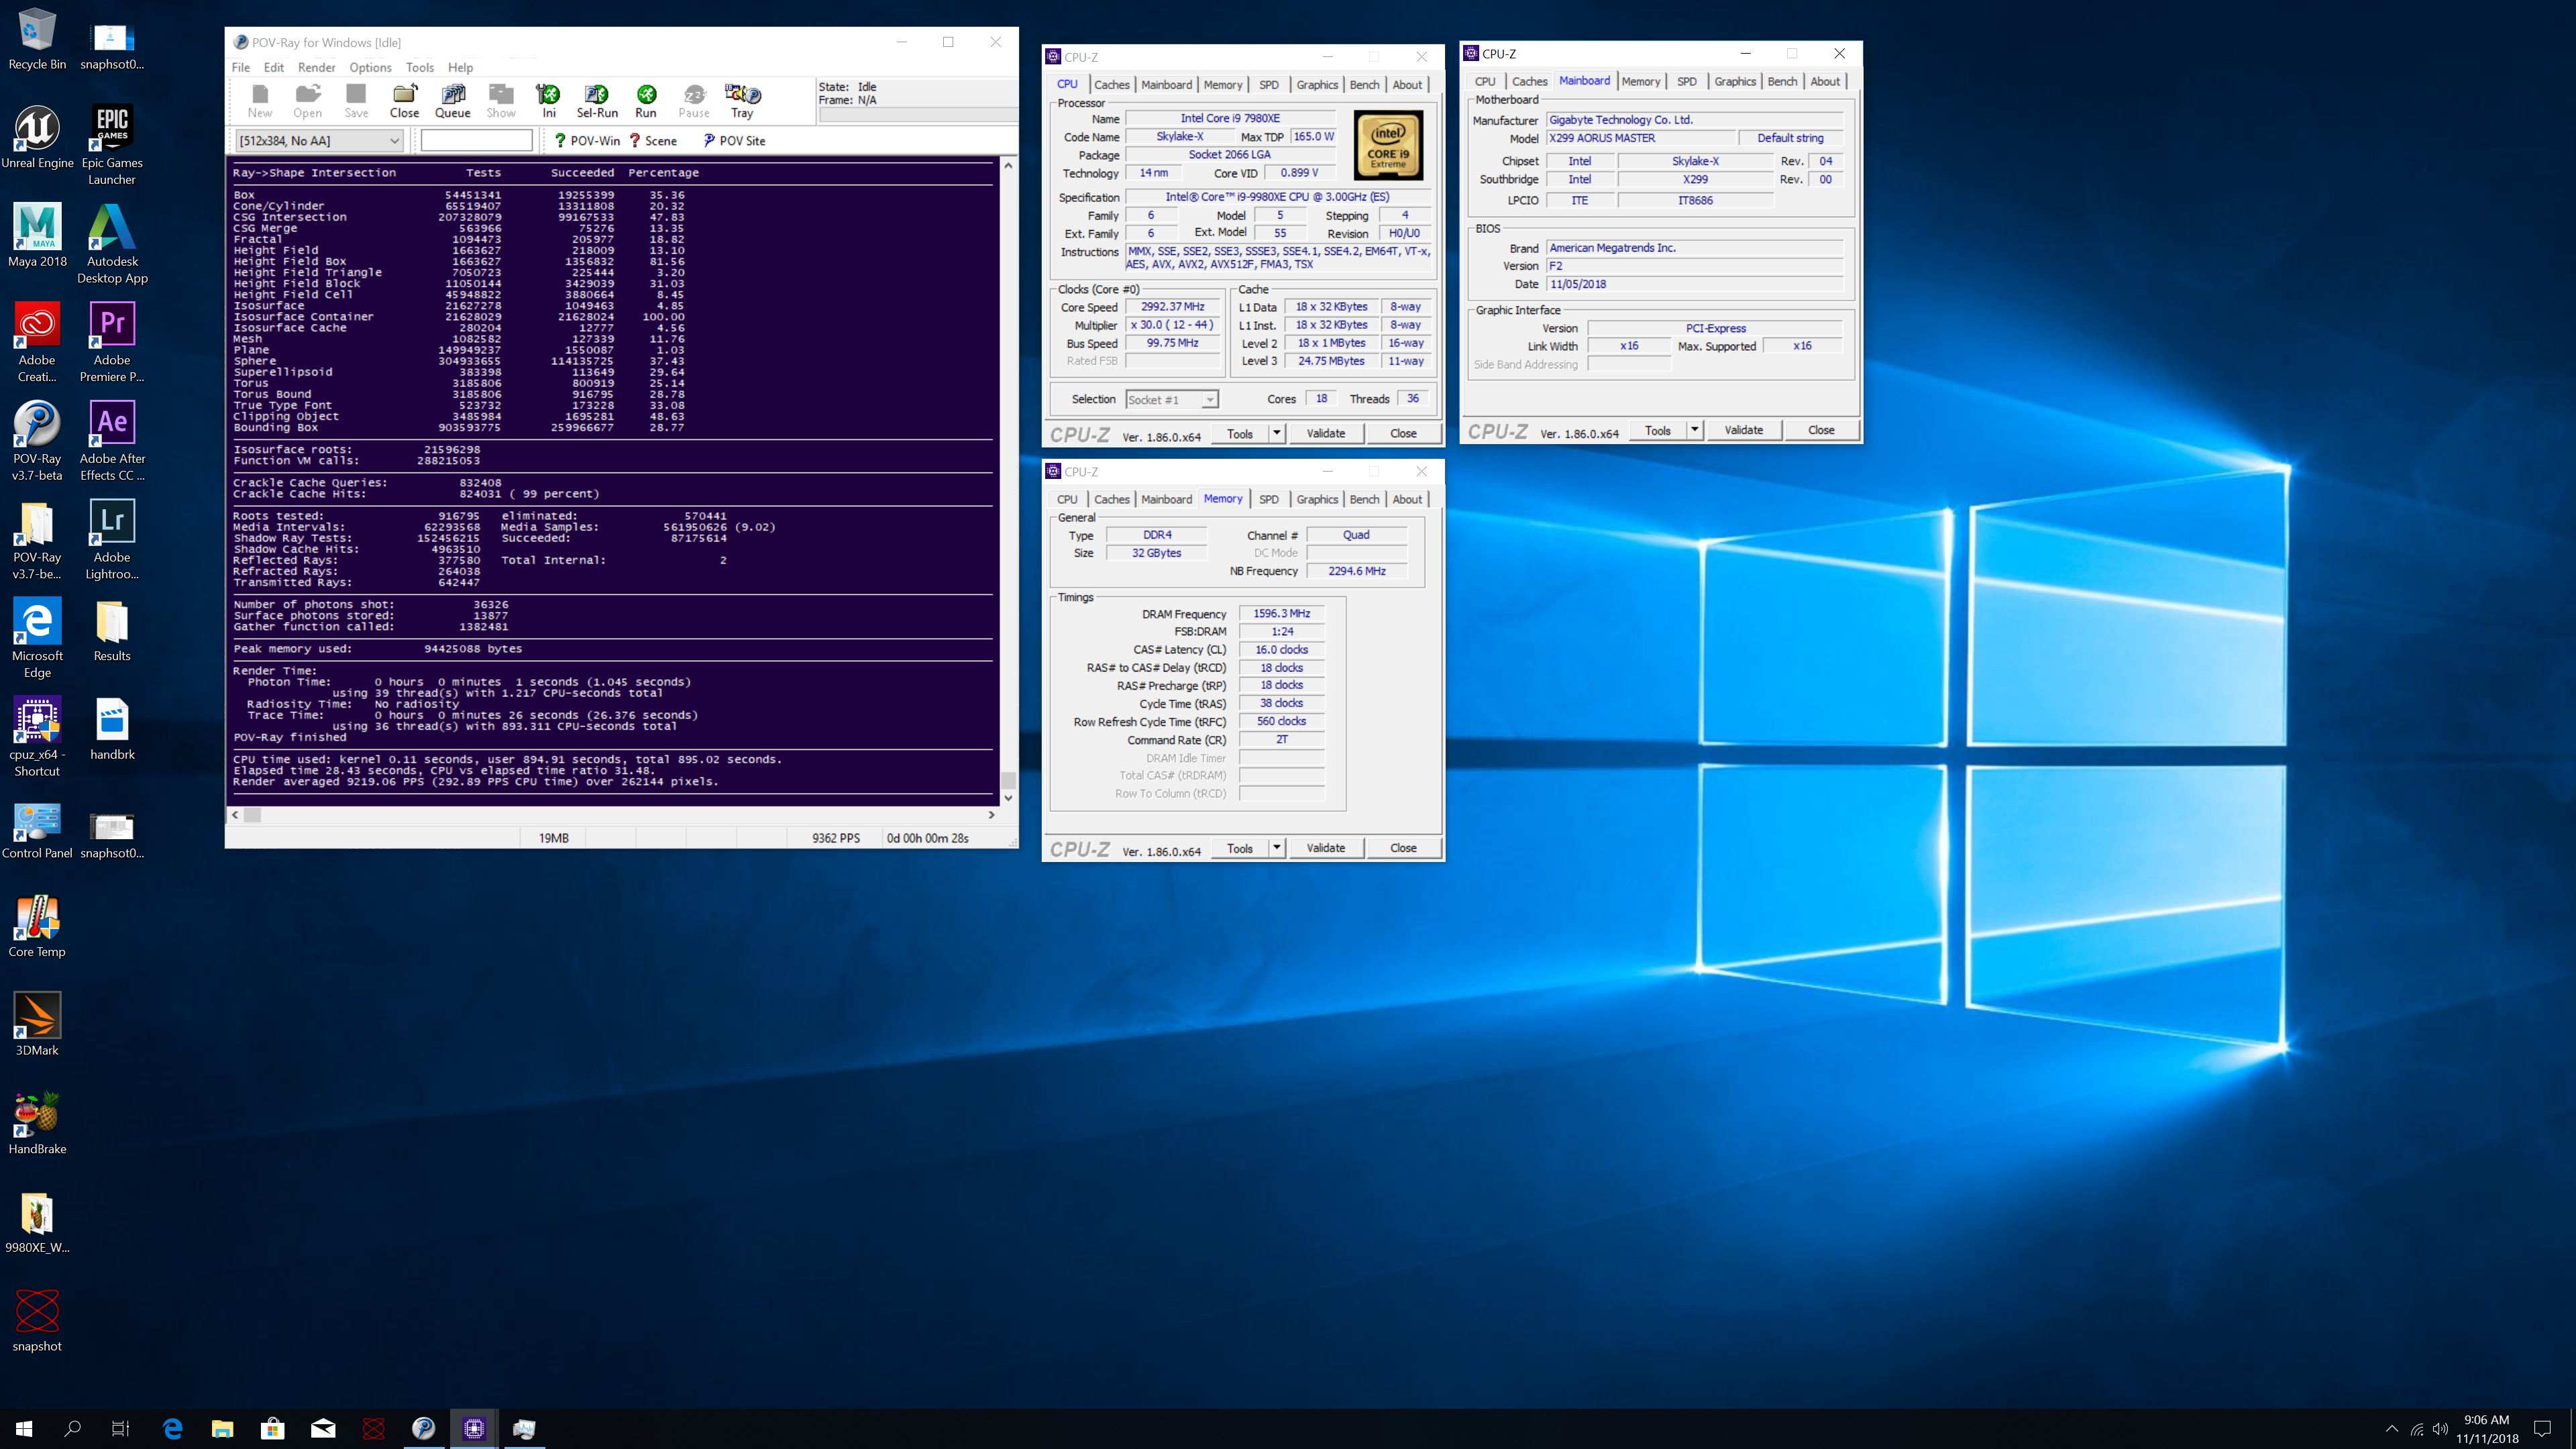Select the HandBrake desktop icon
Viewport: 2576px width, 1449px height.
(x=37, y=1123)
